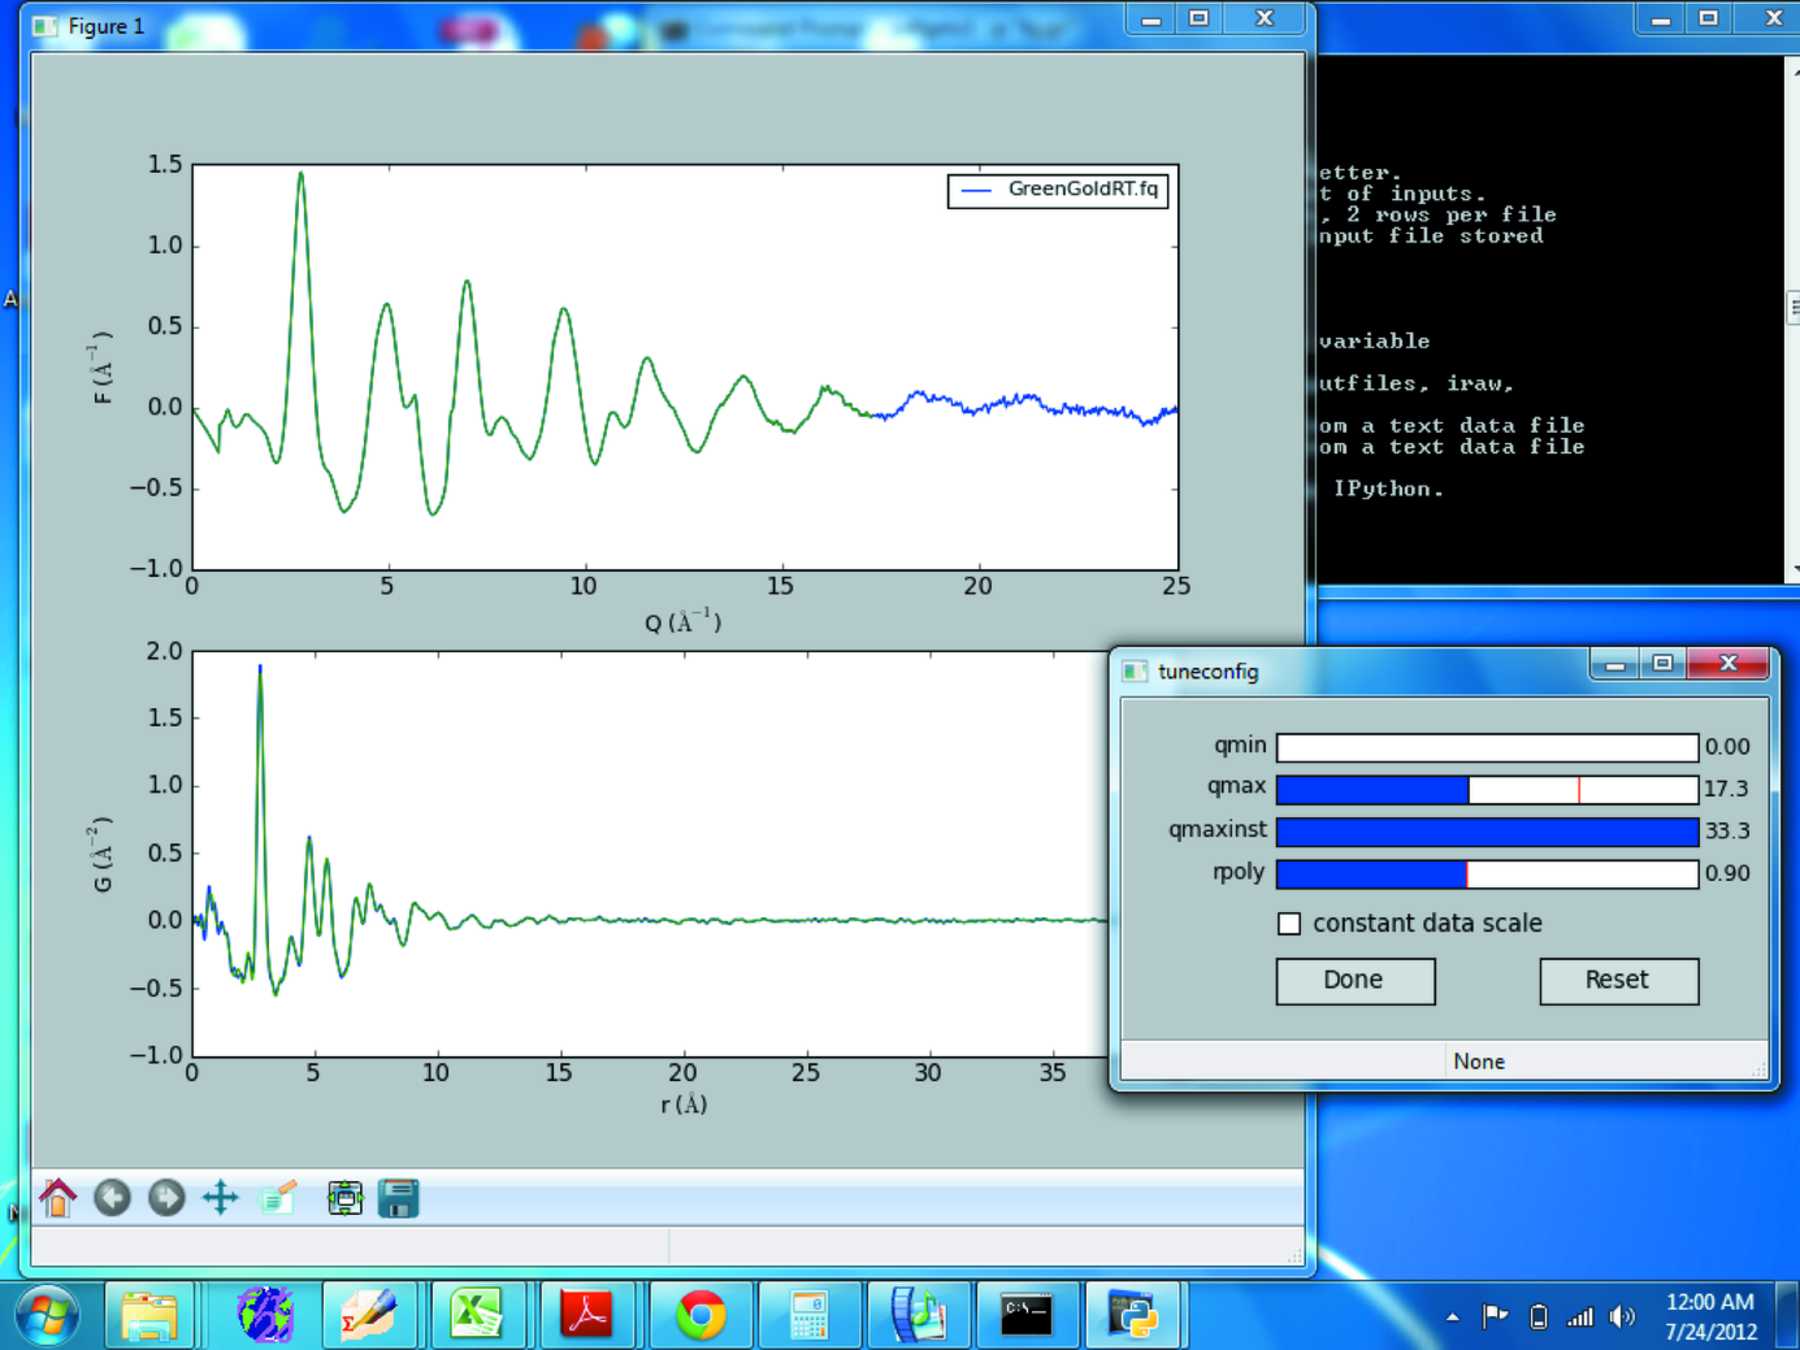Open Calculator from the taskbar
Viewport: 1800px width, 1350px height.
click(808, 1315)
